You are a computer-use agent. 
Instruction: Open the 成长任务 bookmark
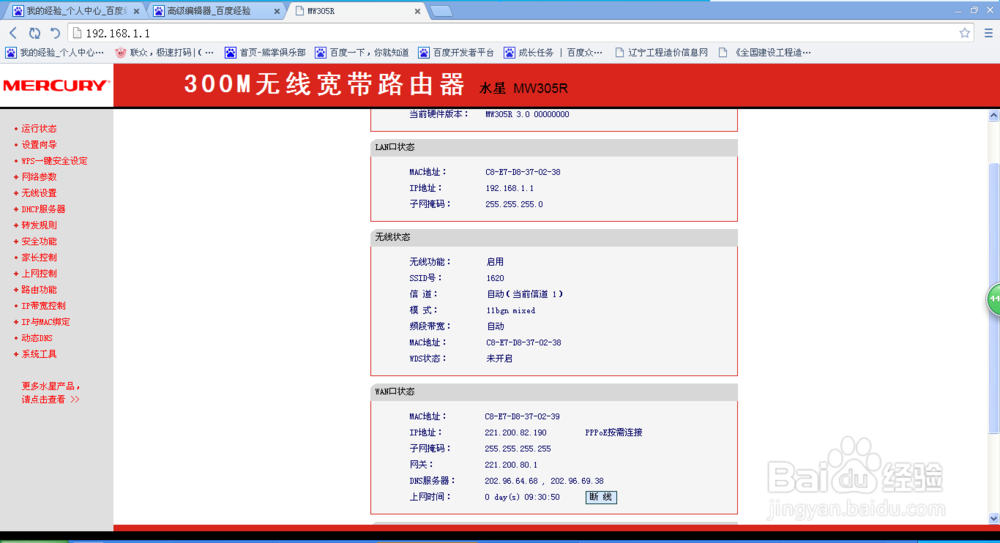553,53
